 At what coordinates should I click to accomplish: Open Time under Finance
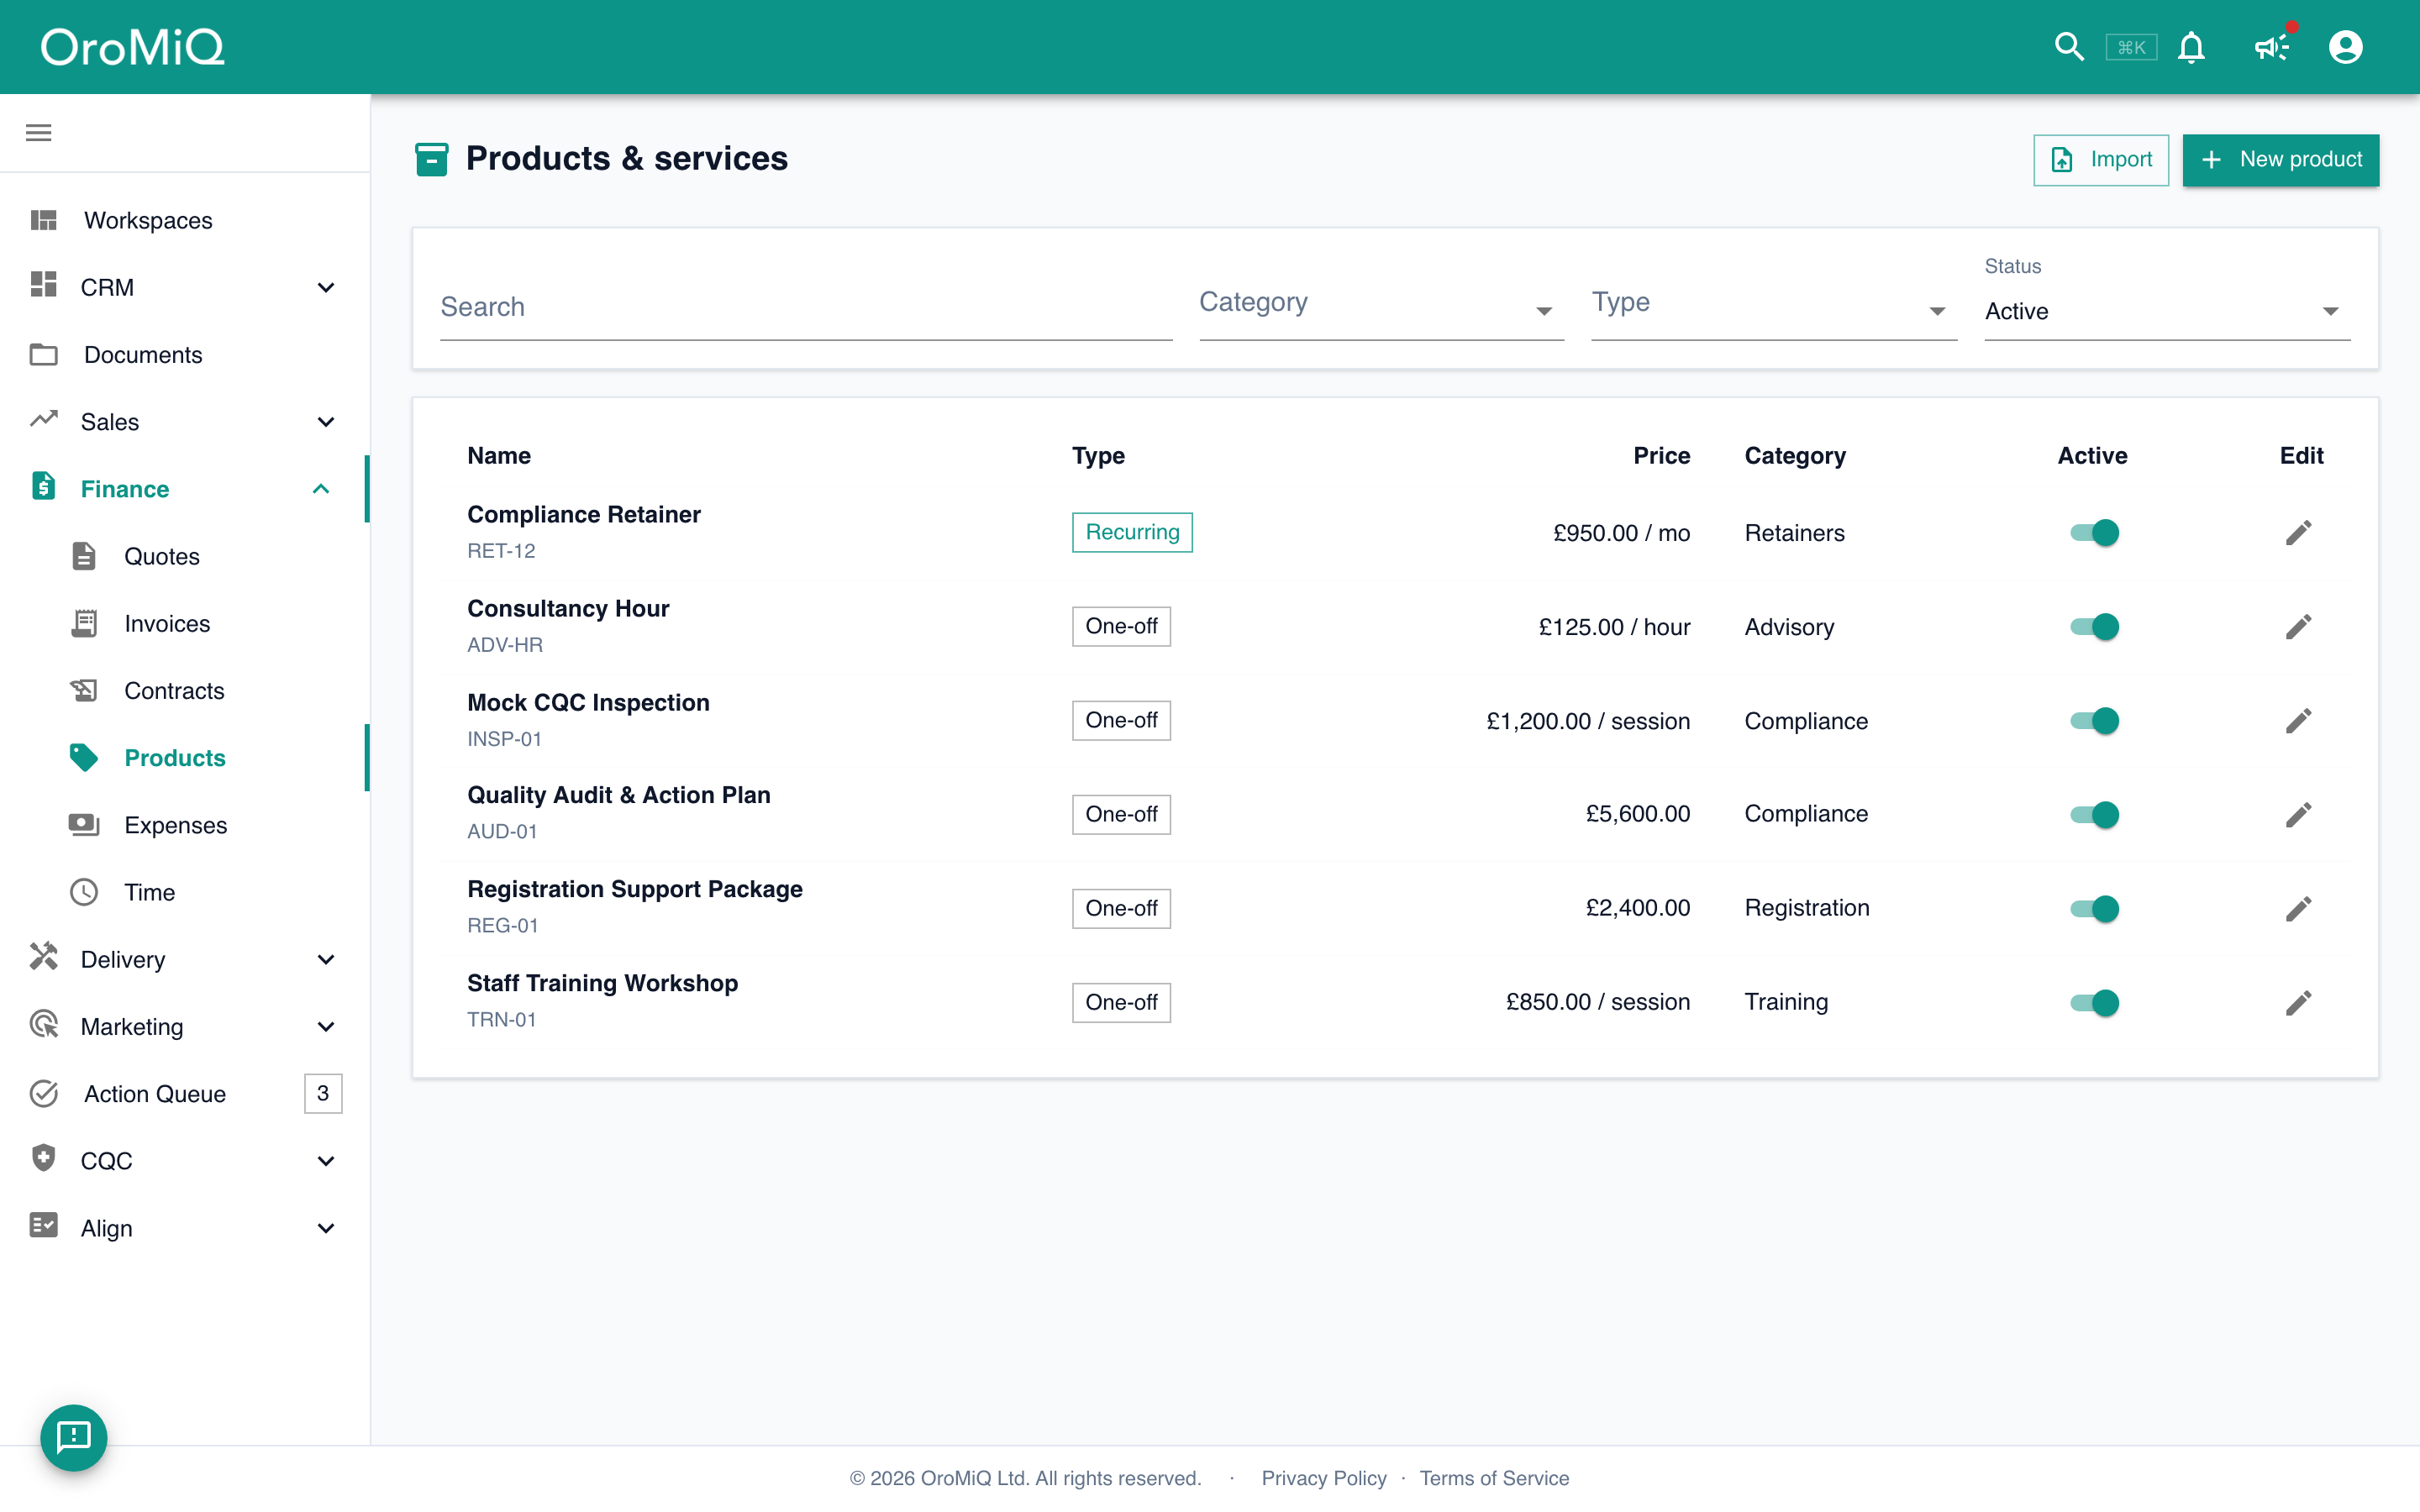185,892
